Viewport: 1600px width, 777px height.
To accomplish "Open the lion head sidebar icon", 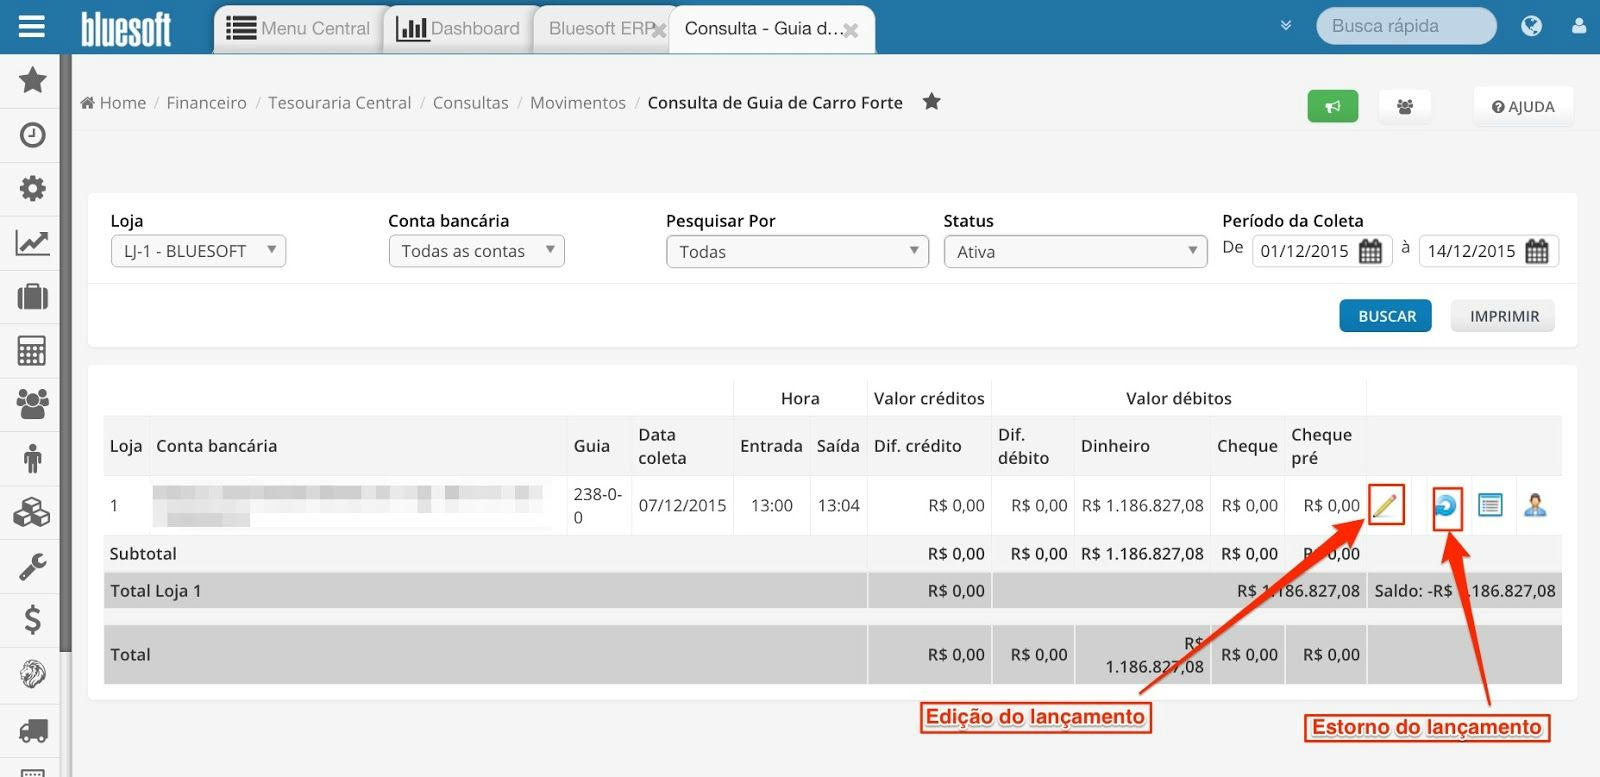I will (x=33, y=674).
